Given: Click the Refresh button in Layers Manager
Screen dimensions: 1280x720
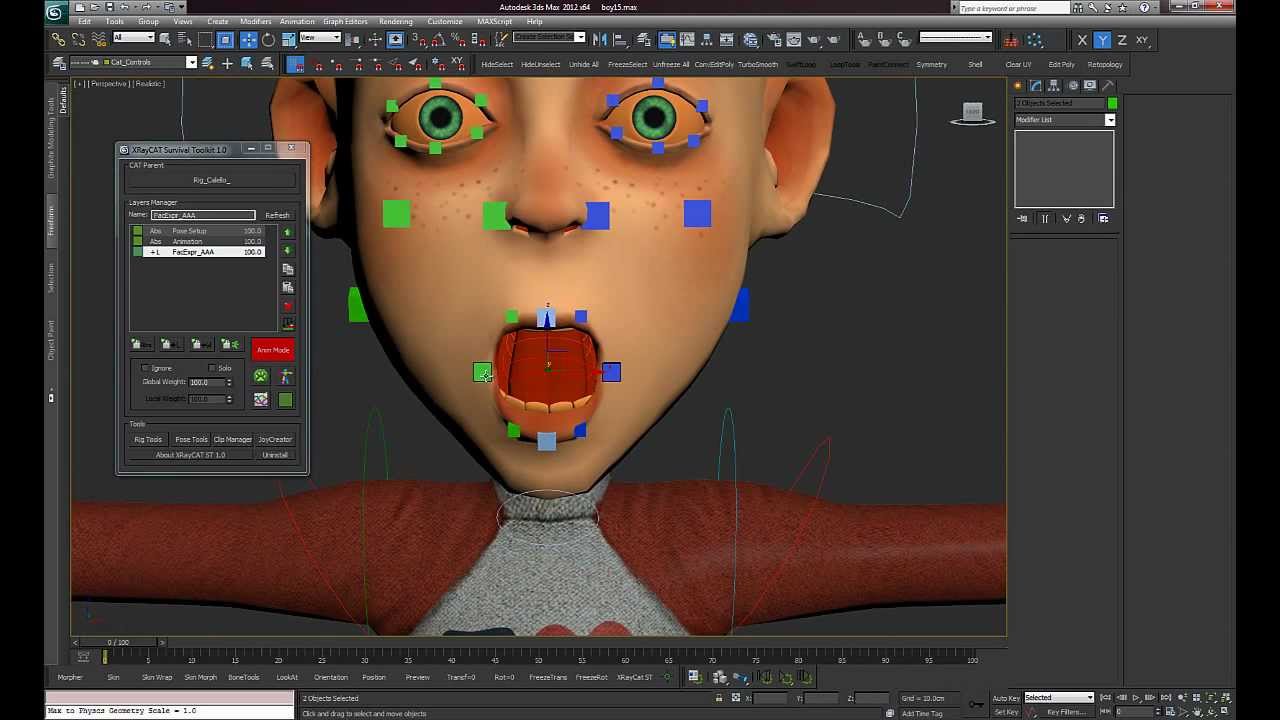Looking at the screenshot, I should coord(277,215).
